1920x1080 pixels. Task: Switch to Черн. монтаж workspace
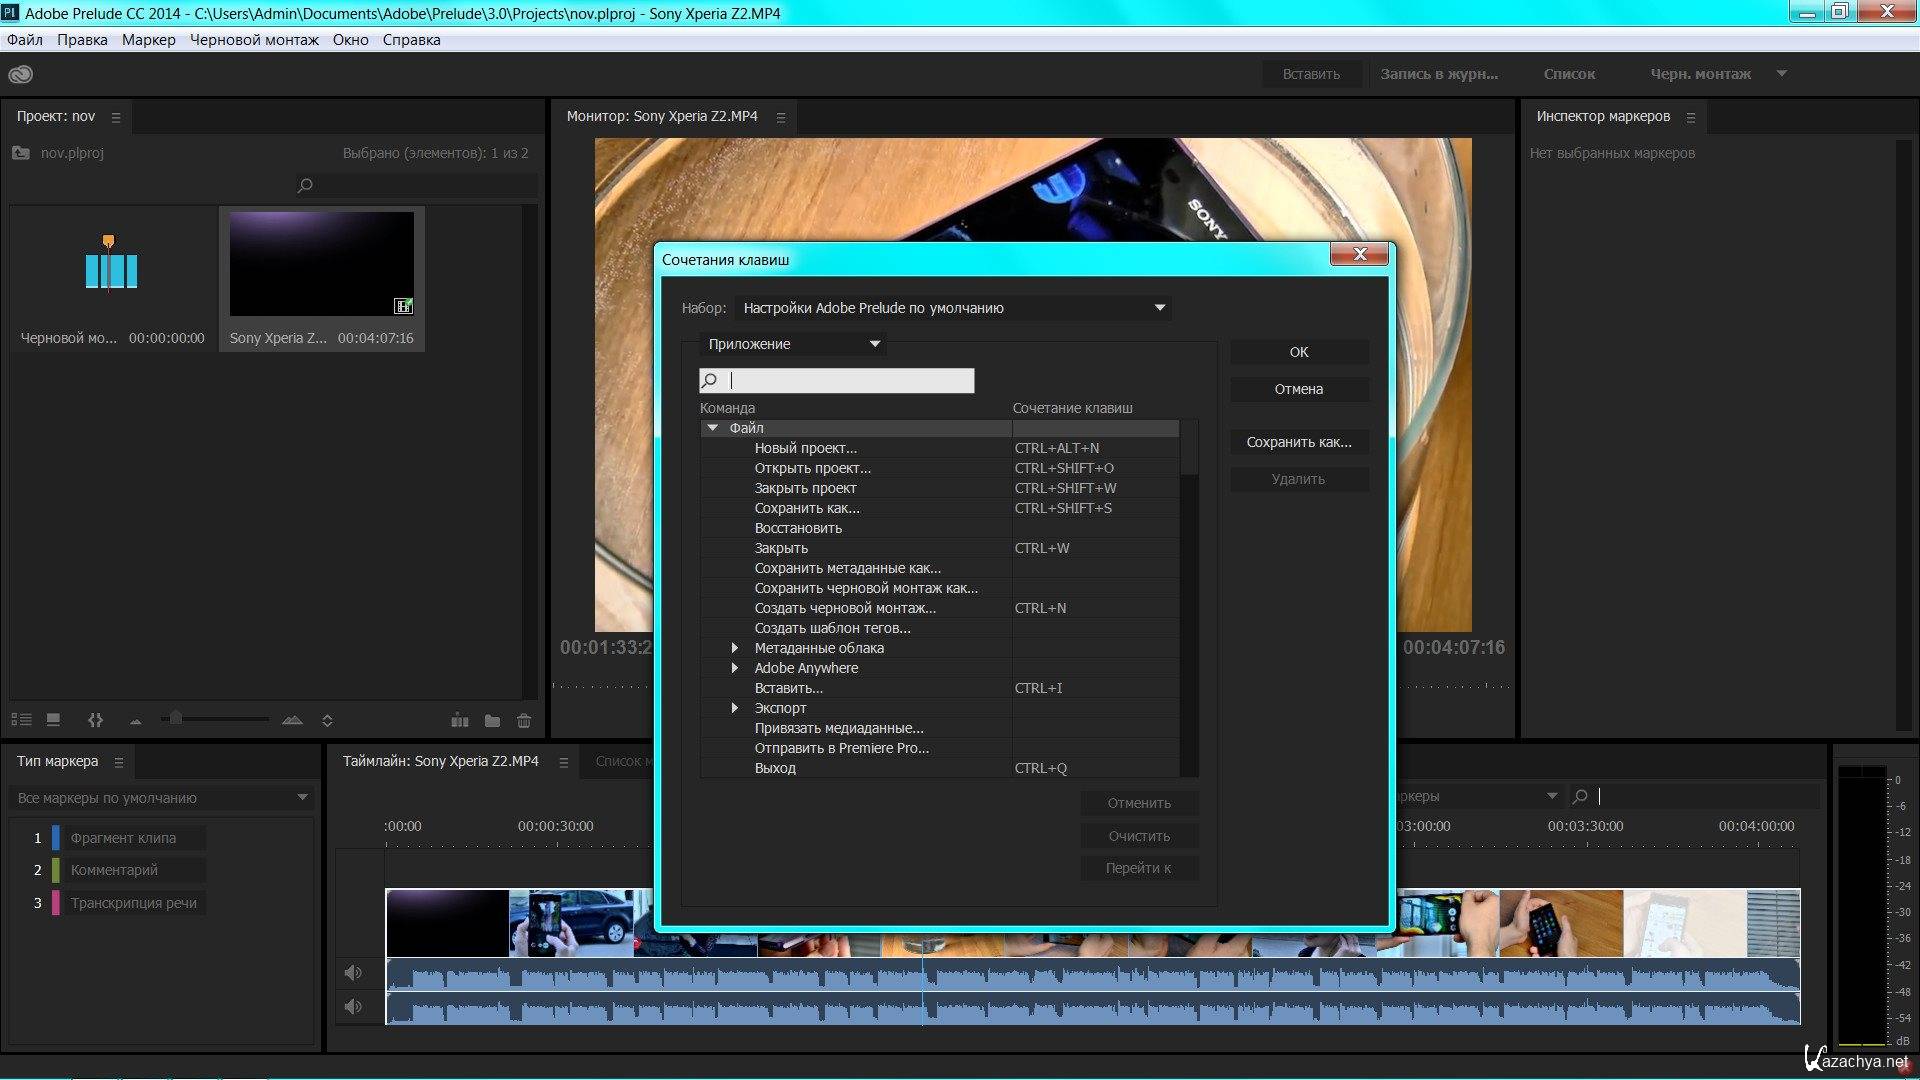tap(1700, 74)
